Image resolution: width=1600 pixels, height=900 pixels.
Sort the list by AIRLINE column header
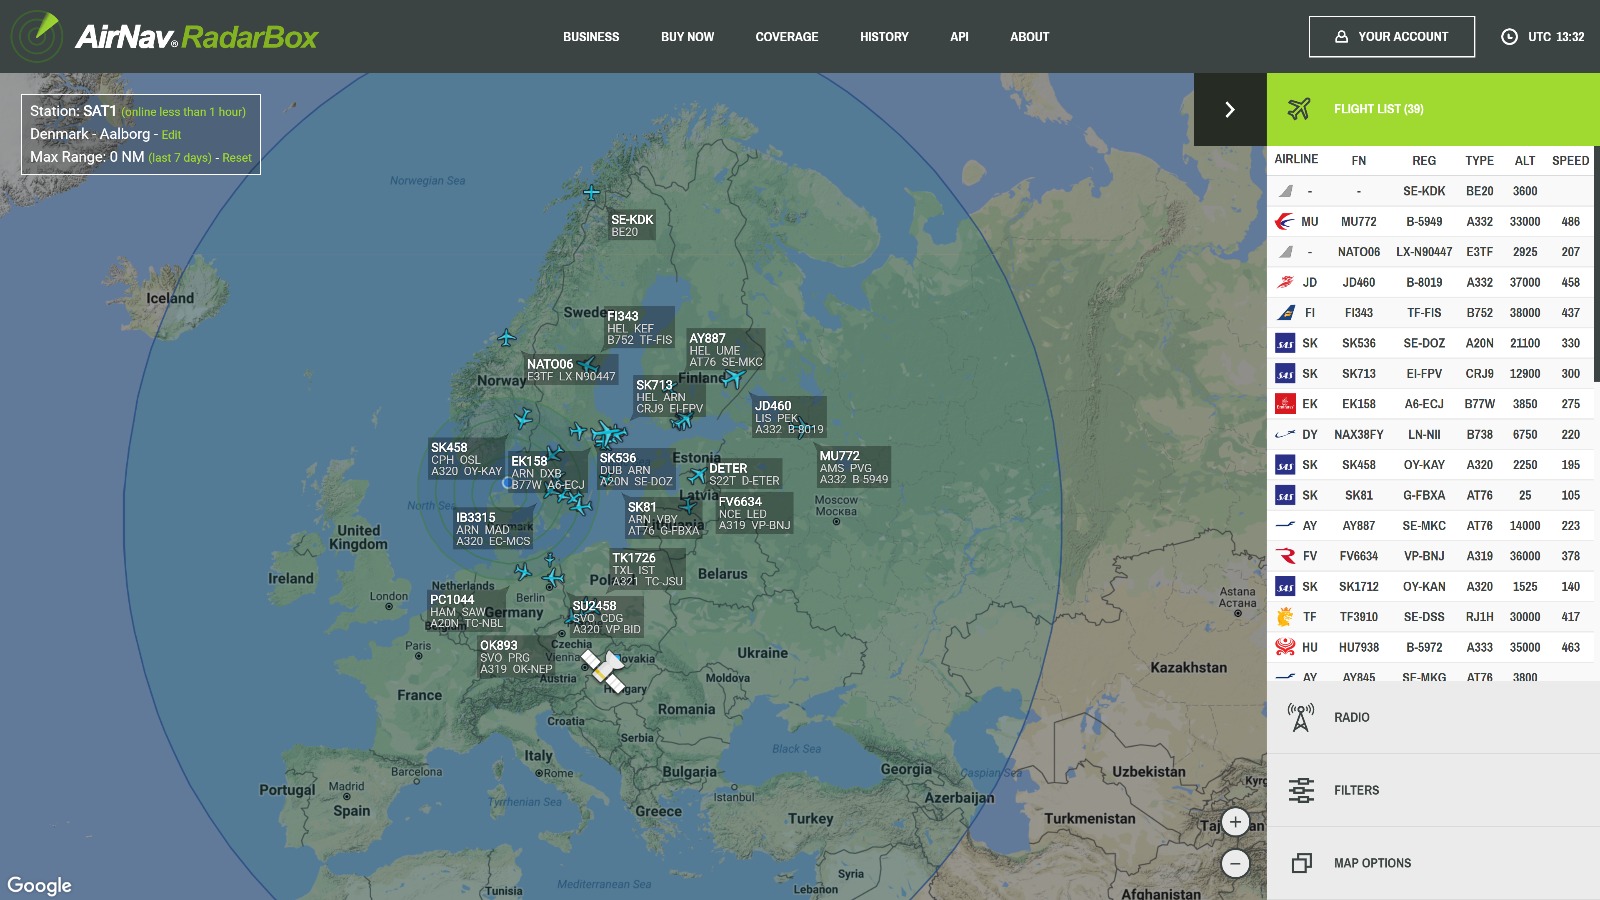point(1296,159)
